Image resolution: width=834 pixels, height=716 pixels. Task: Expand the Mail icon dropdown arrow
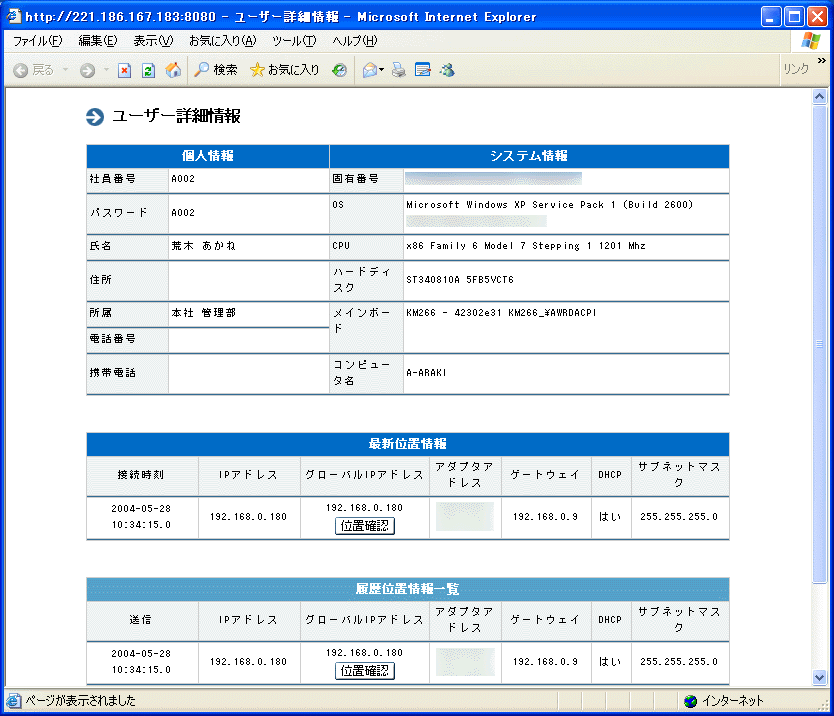(381, 70)
